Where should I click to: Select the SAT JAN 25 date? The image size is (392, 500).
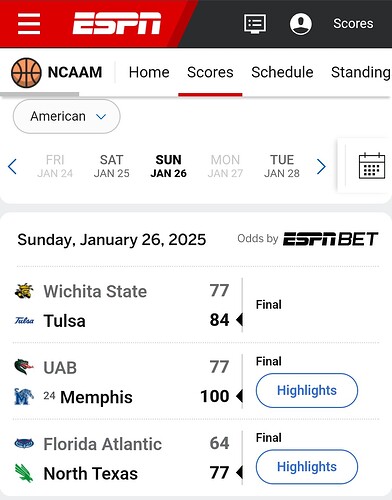click(x=112, y=166)
